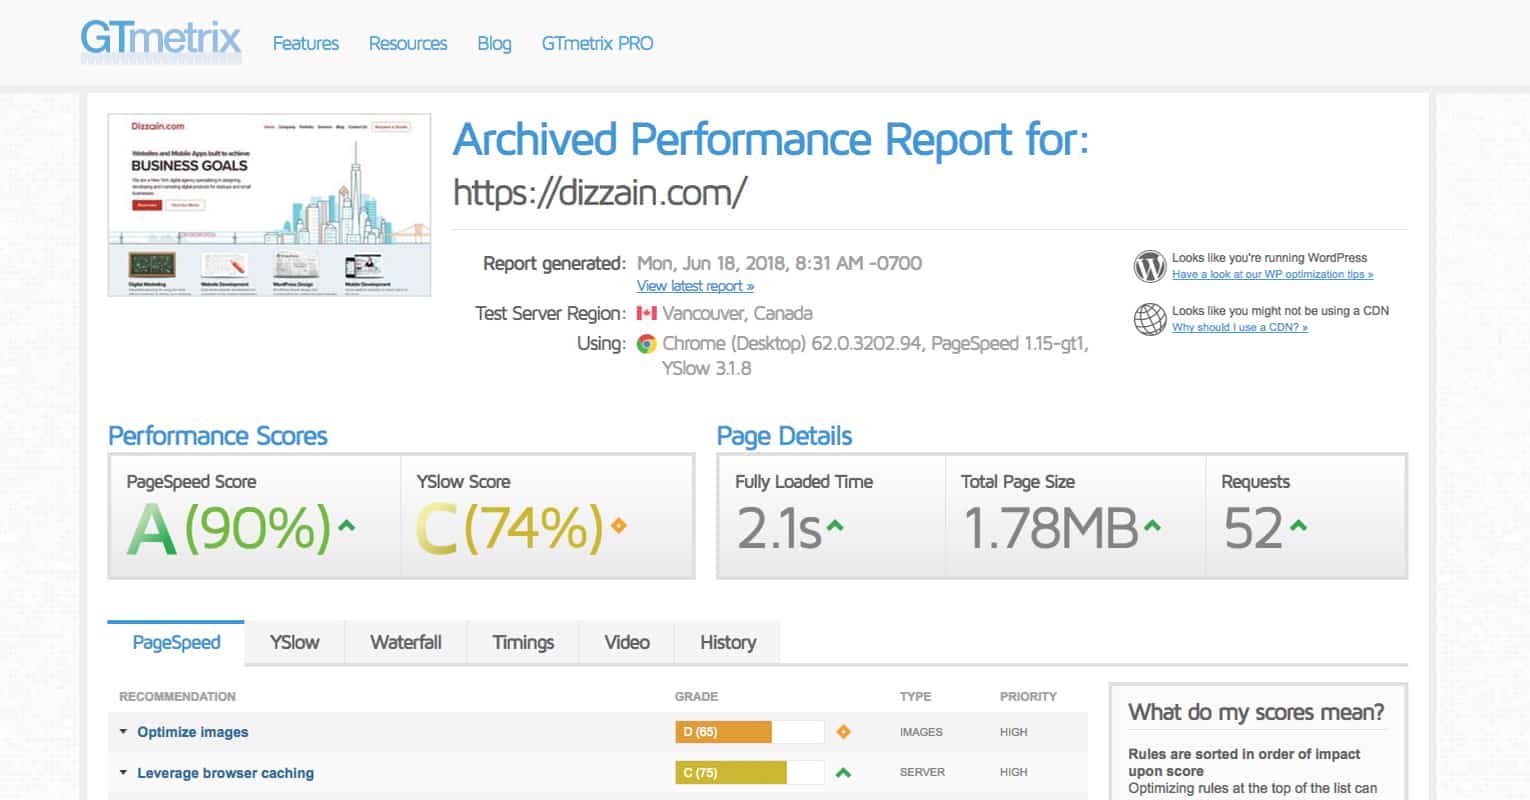Click HIGH priority in Optimize images row
The image size is (1530, 800).
1013,732
